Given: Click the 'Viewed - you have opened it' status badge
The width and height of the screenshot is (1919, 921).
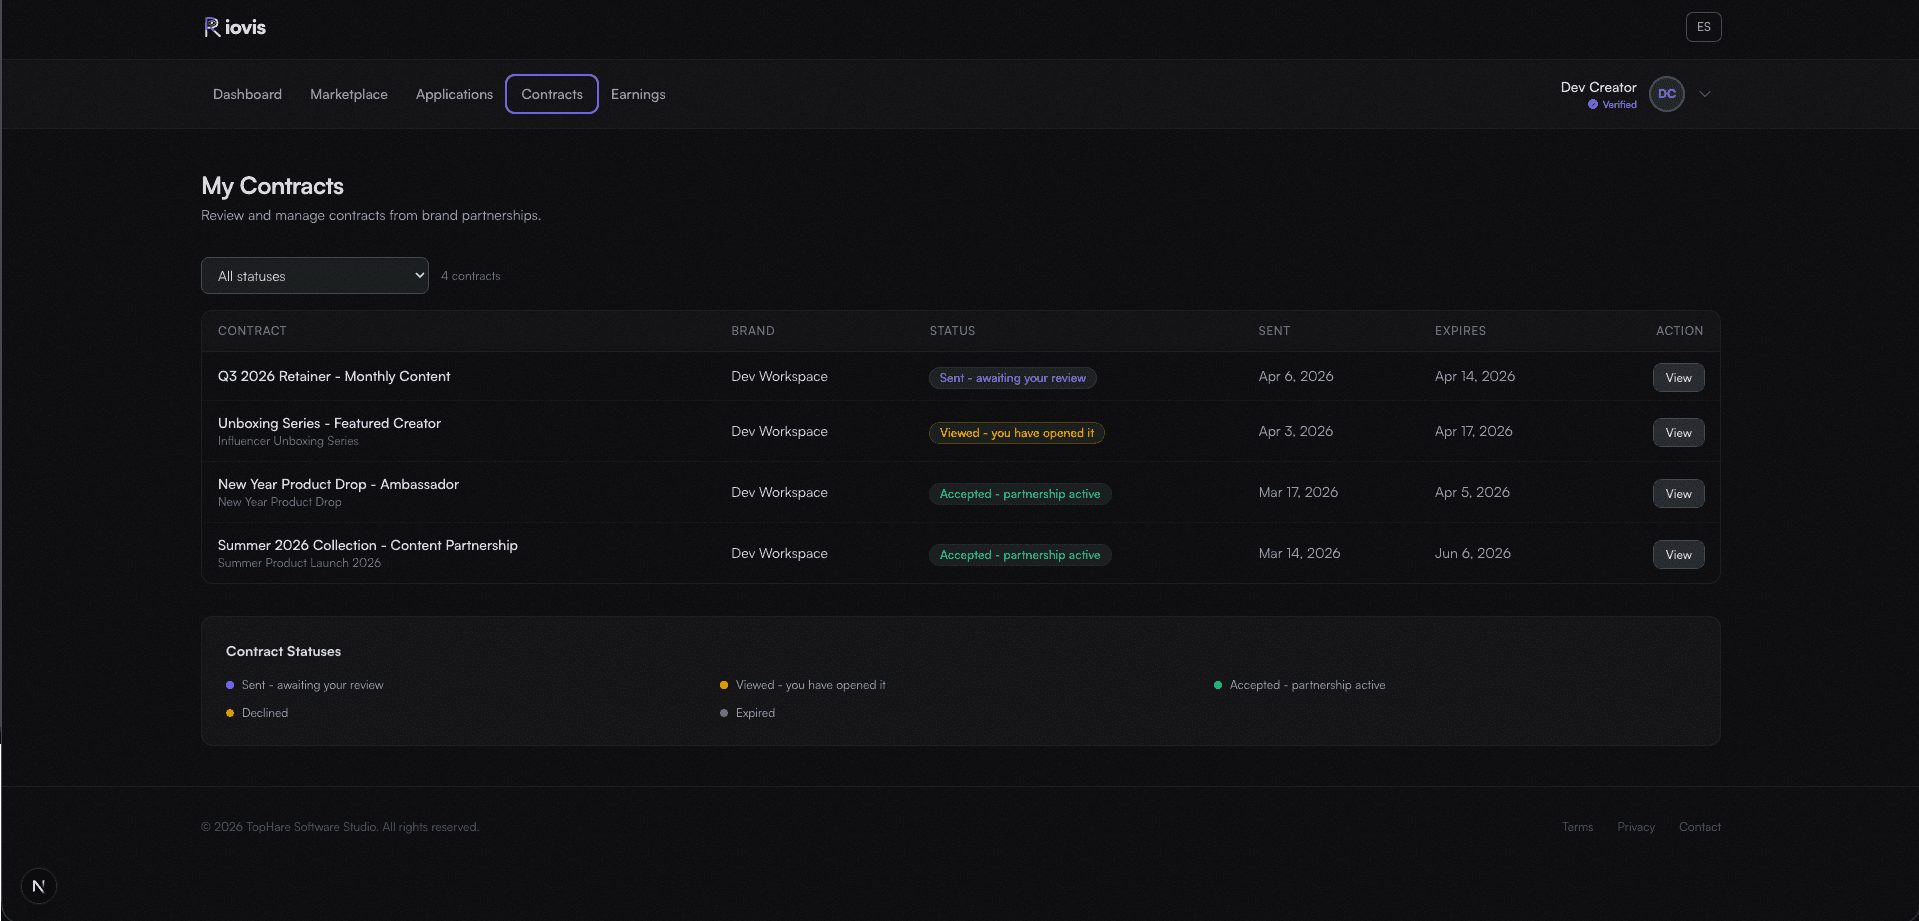Looking at the screenshot, I should 1016,433.
